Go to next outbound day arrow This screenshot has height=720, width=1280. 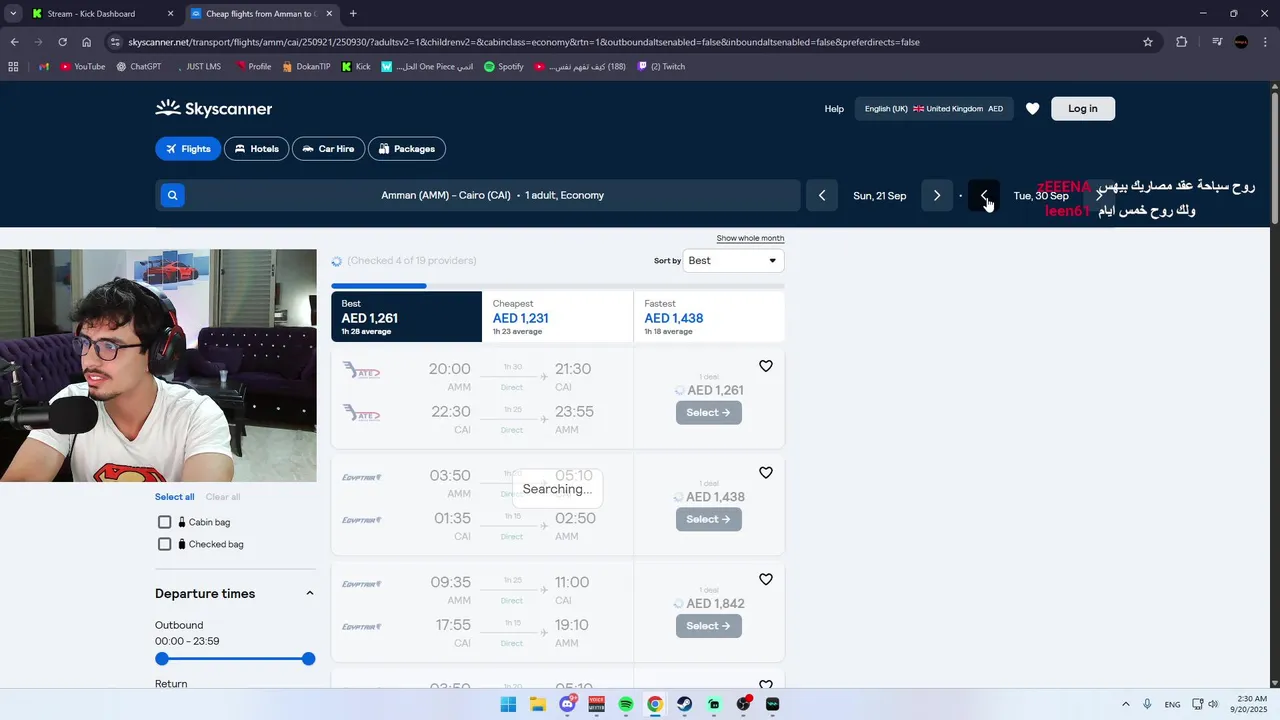coord(937,195)
